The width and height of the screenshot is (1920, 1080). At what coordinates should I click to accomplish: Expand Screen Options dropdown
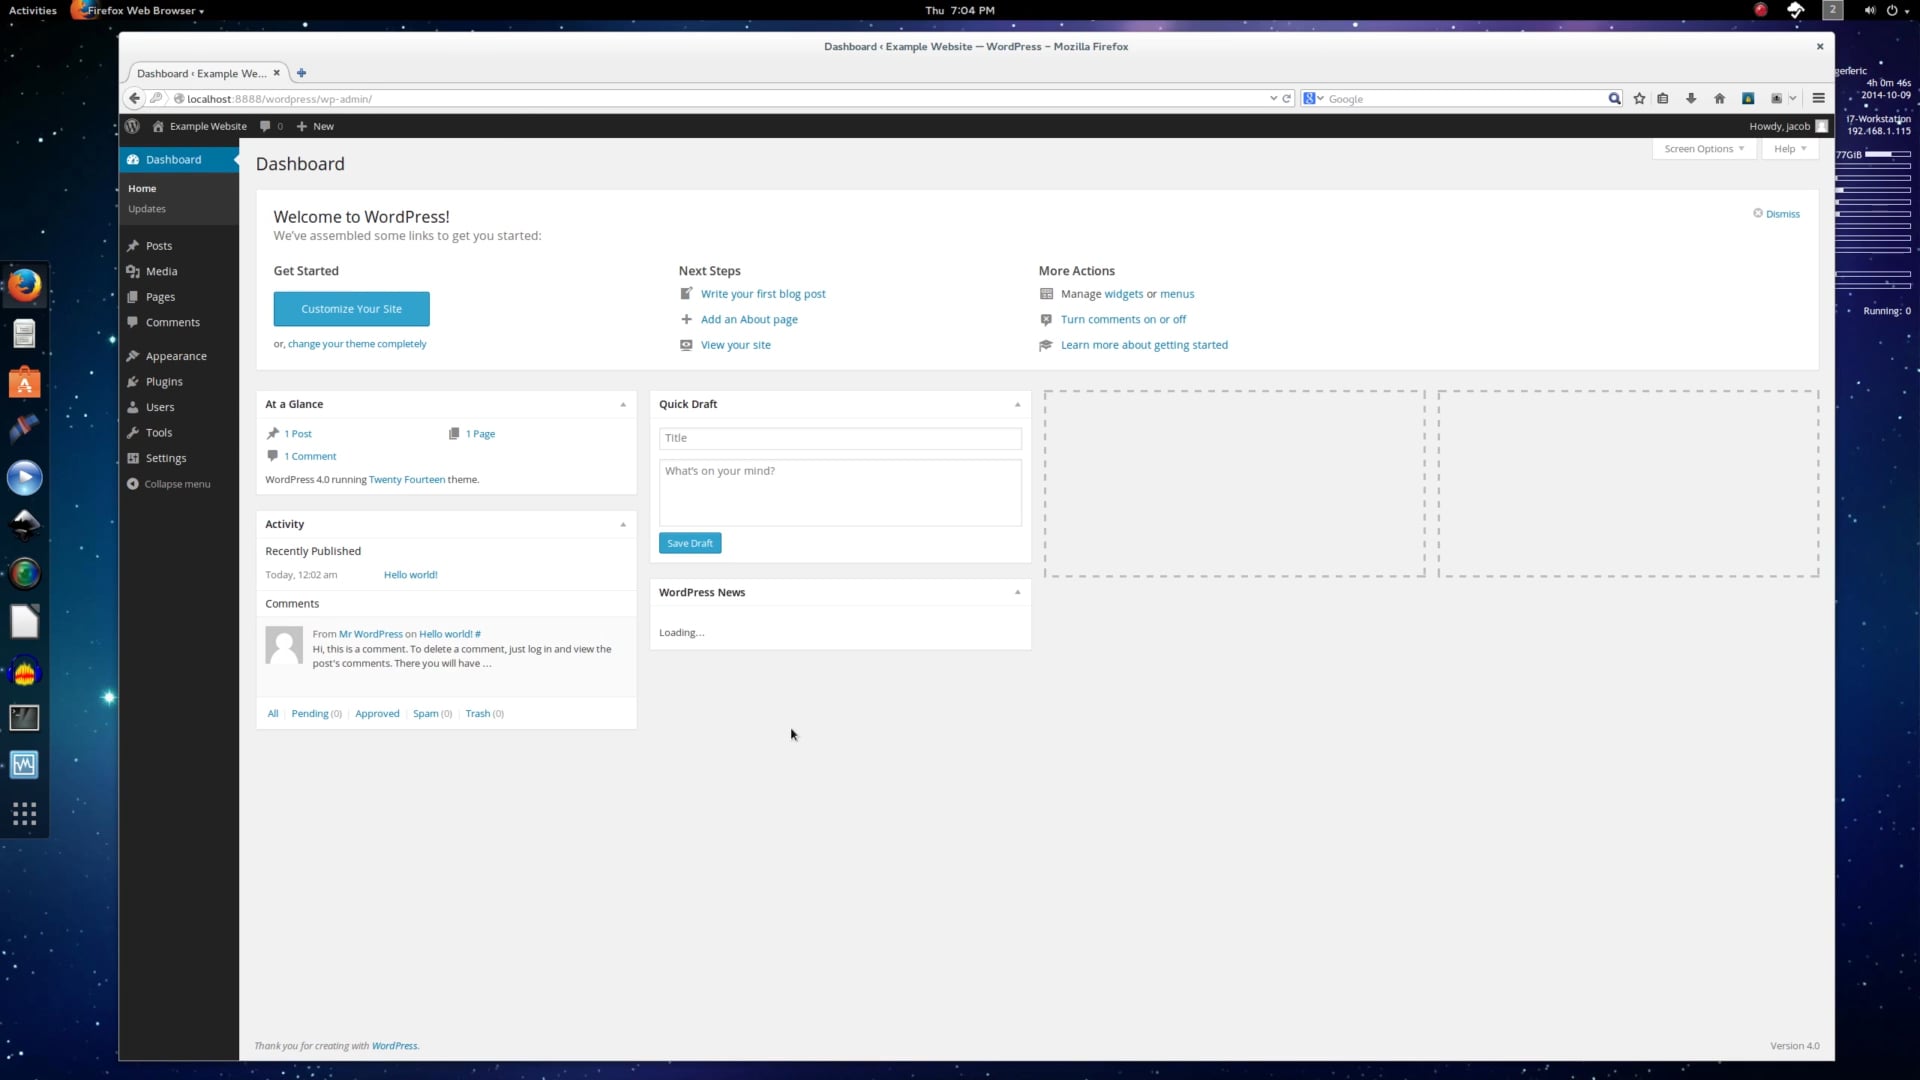tap(1704, 149)
